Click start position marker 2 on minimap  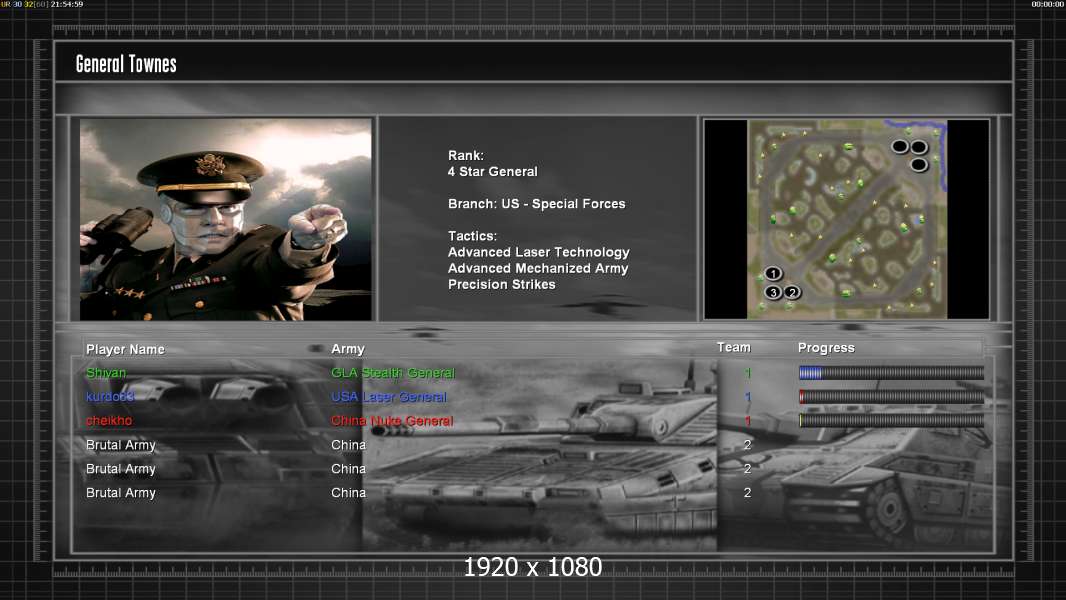coord(792,292)
